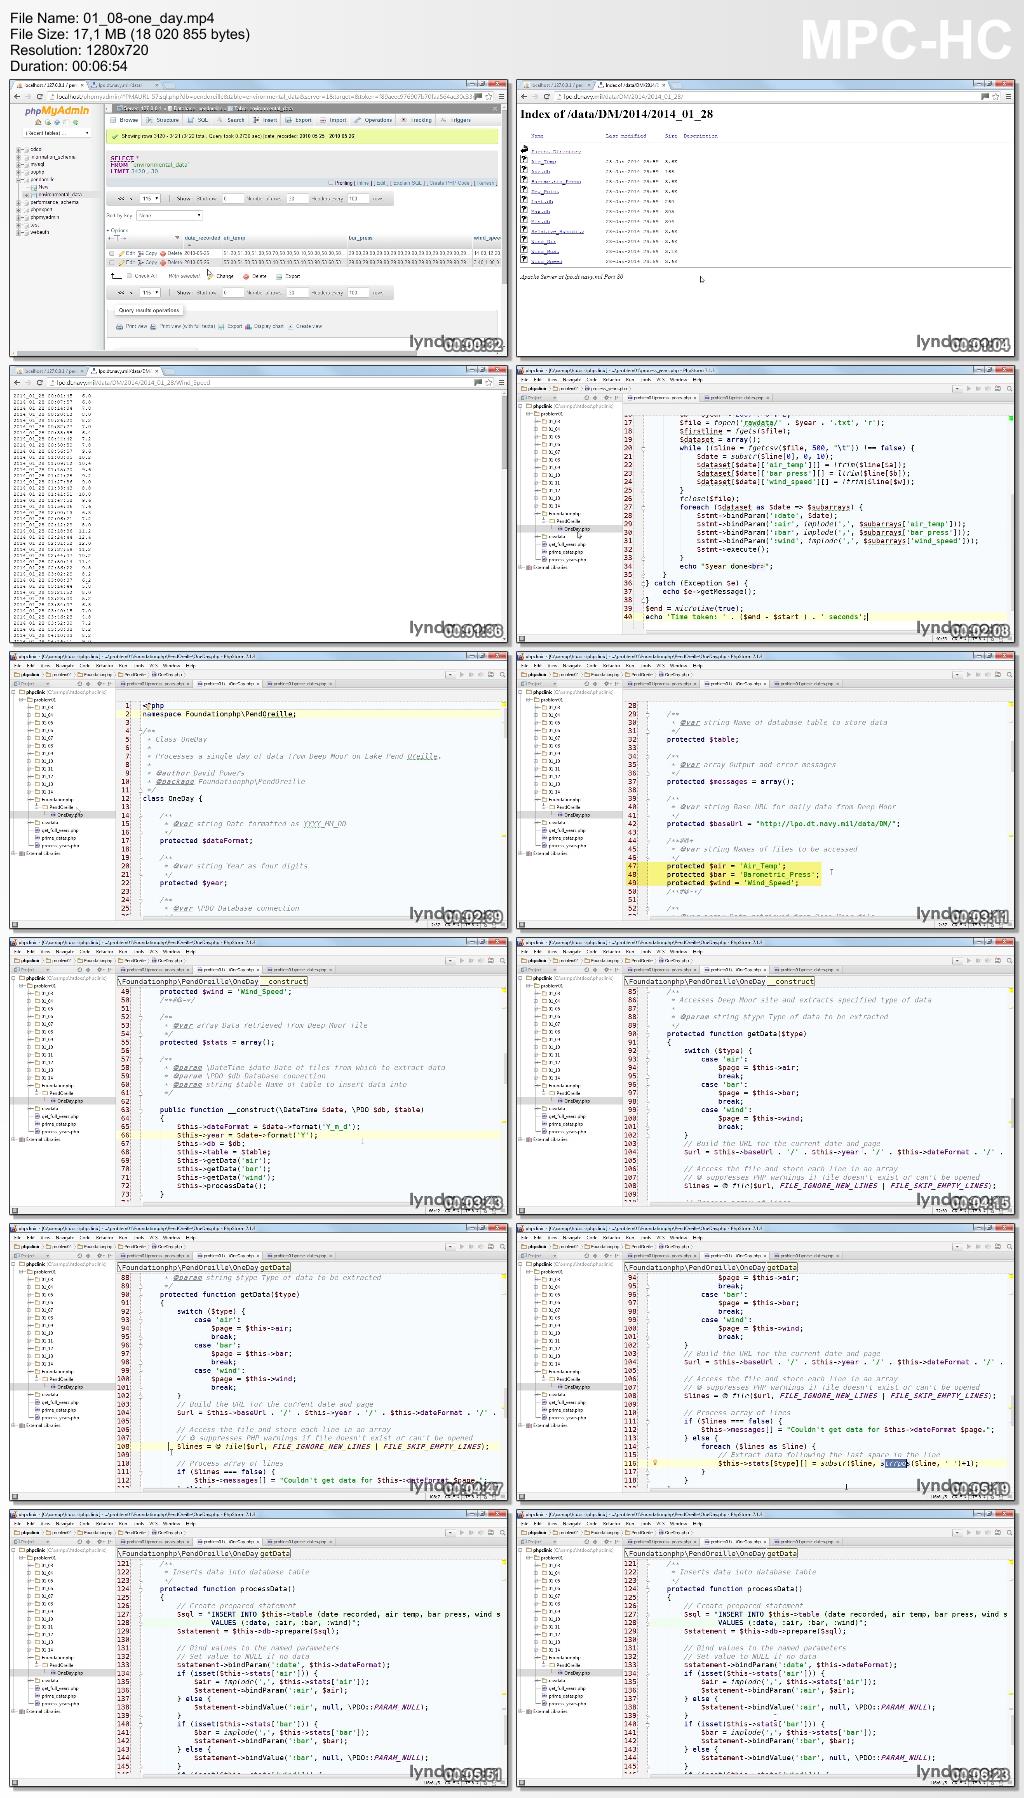Click the phpMyAdmin logo
Image resolution: width=1024 pixels, height=1798 pixels.
tap(56, 111)
